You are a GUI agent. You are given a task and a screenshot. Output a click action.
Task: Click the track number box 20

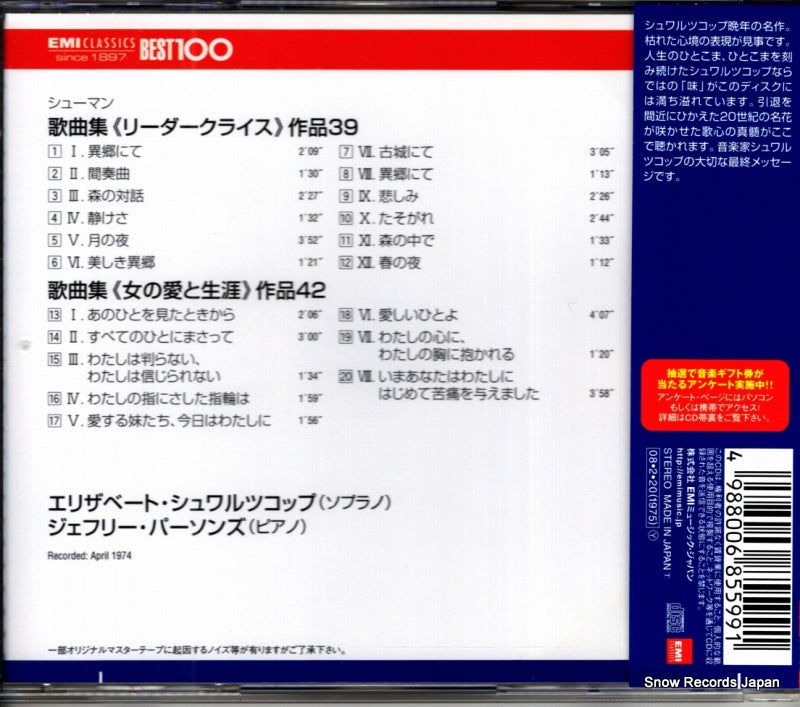[x=346, y=376]
